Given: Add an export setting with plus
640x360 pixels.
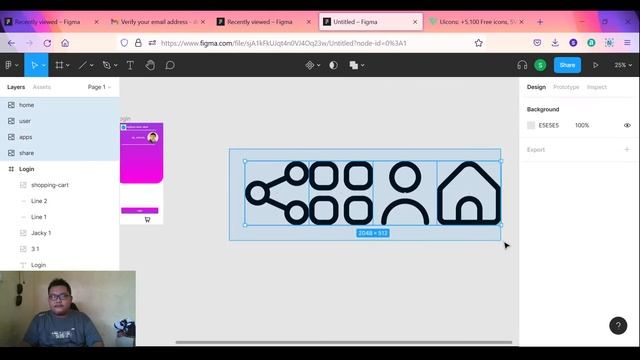Looking at the screenshot, I should (x=627, y=149).
